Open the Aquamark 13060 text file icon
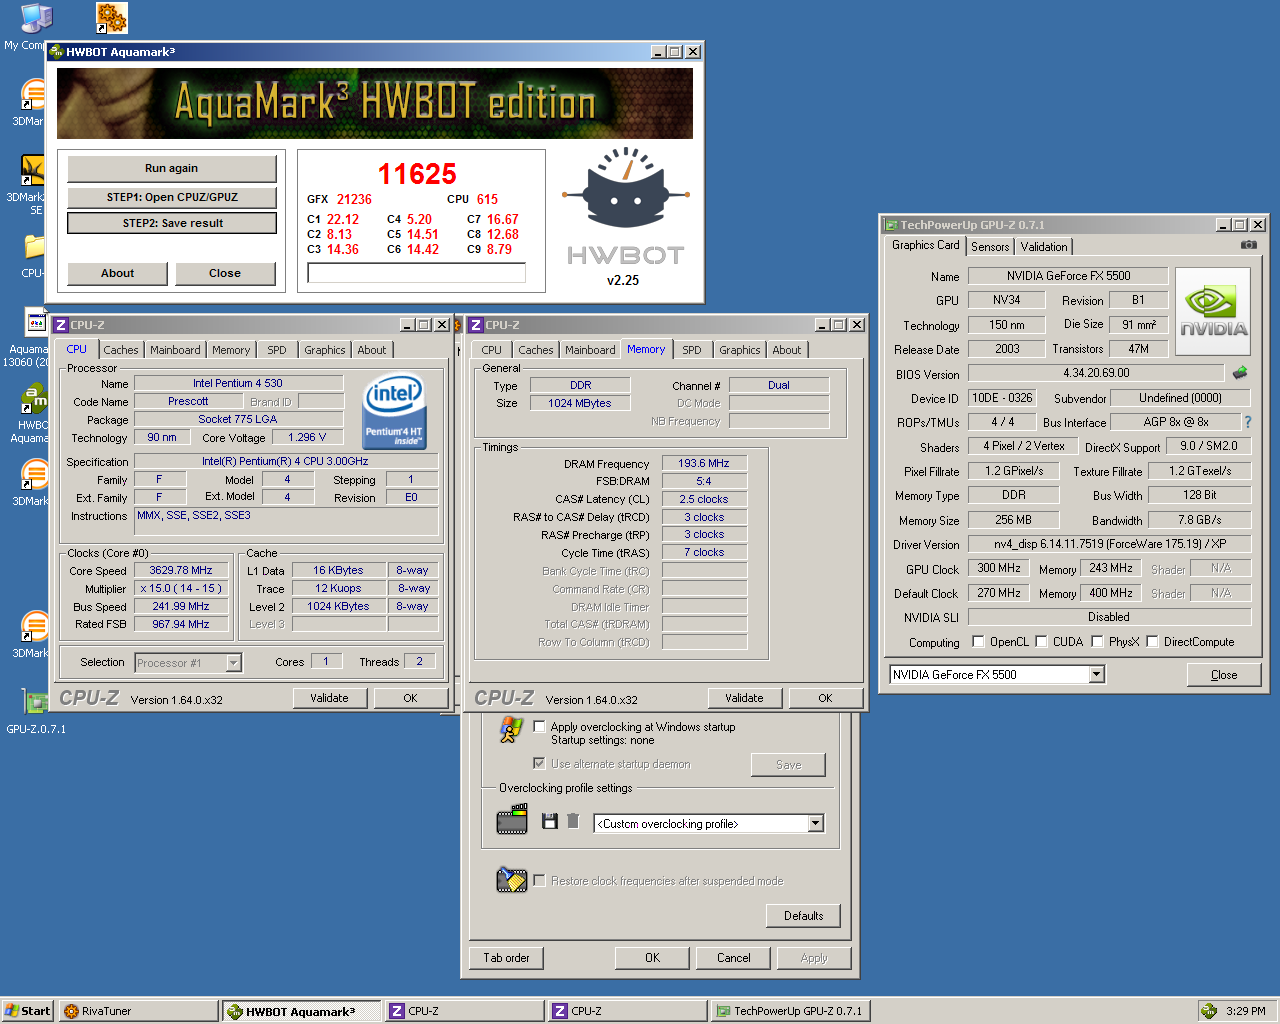The image size is (1280, 1024). point(36,322)
